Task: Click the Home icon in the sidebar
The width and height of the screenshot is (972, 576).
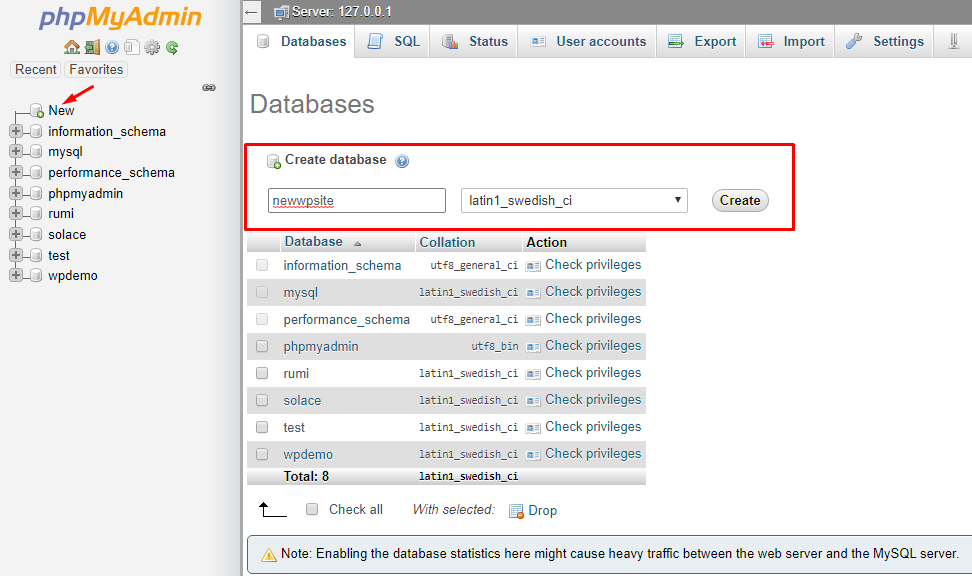Action: 71,47
